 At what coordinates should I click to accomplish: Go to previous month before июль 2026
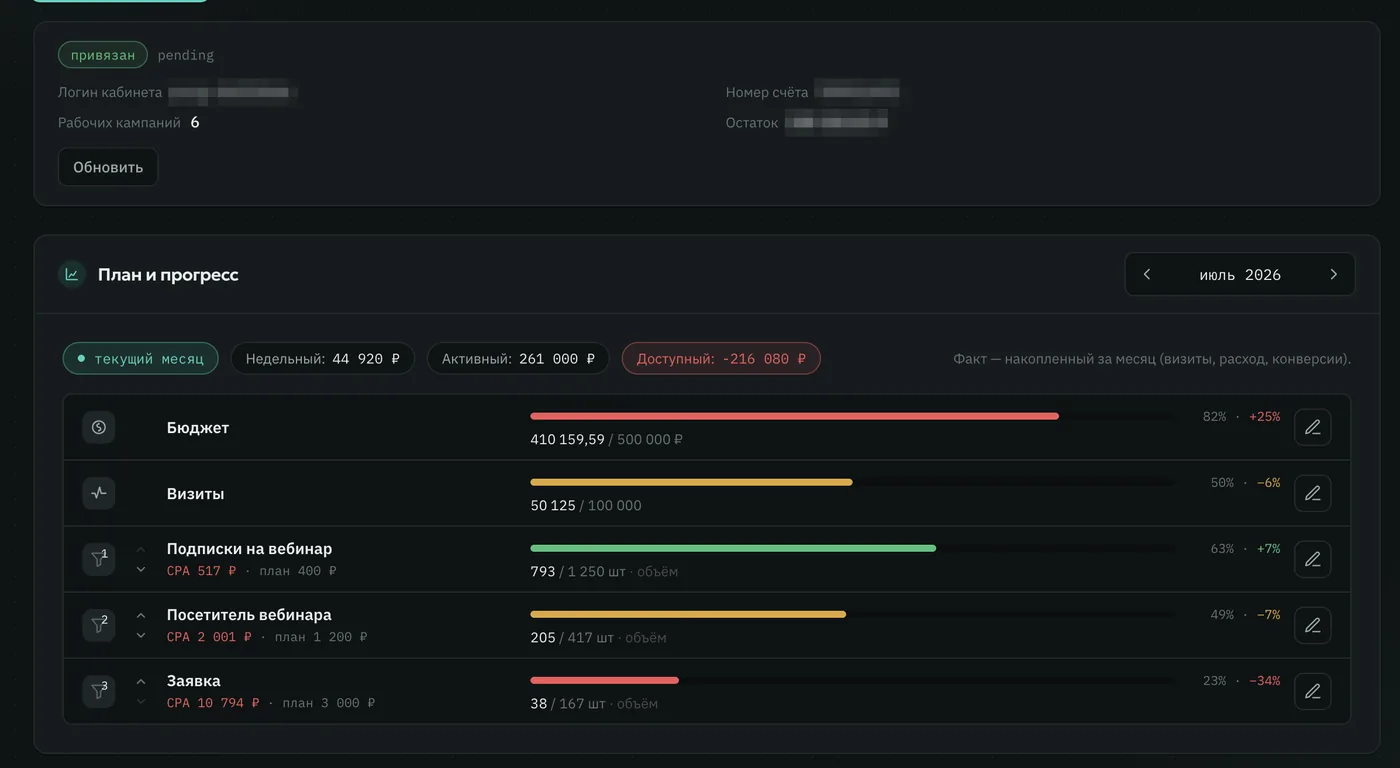[x=1147, y=274]
